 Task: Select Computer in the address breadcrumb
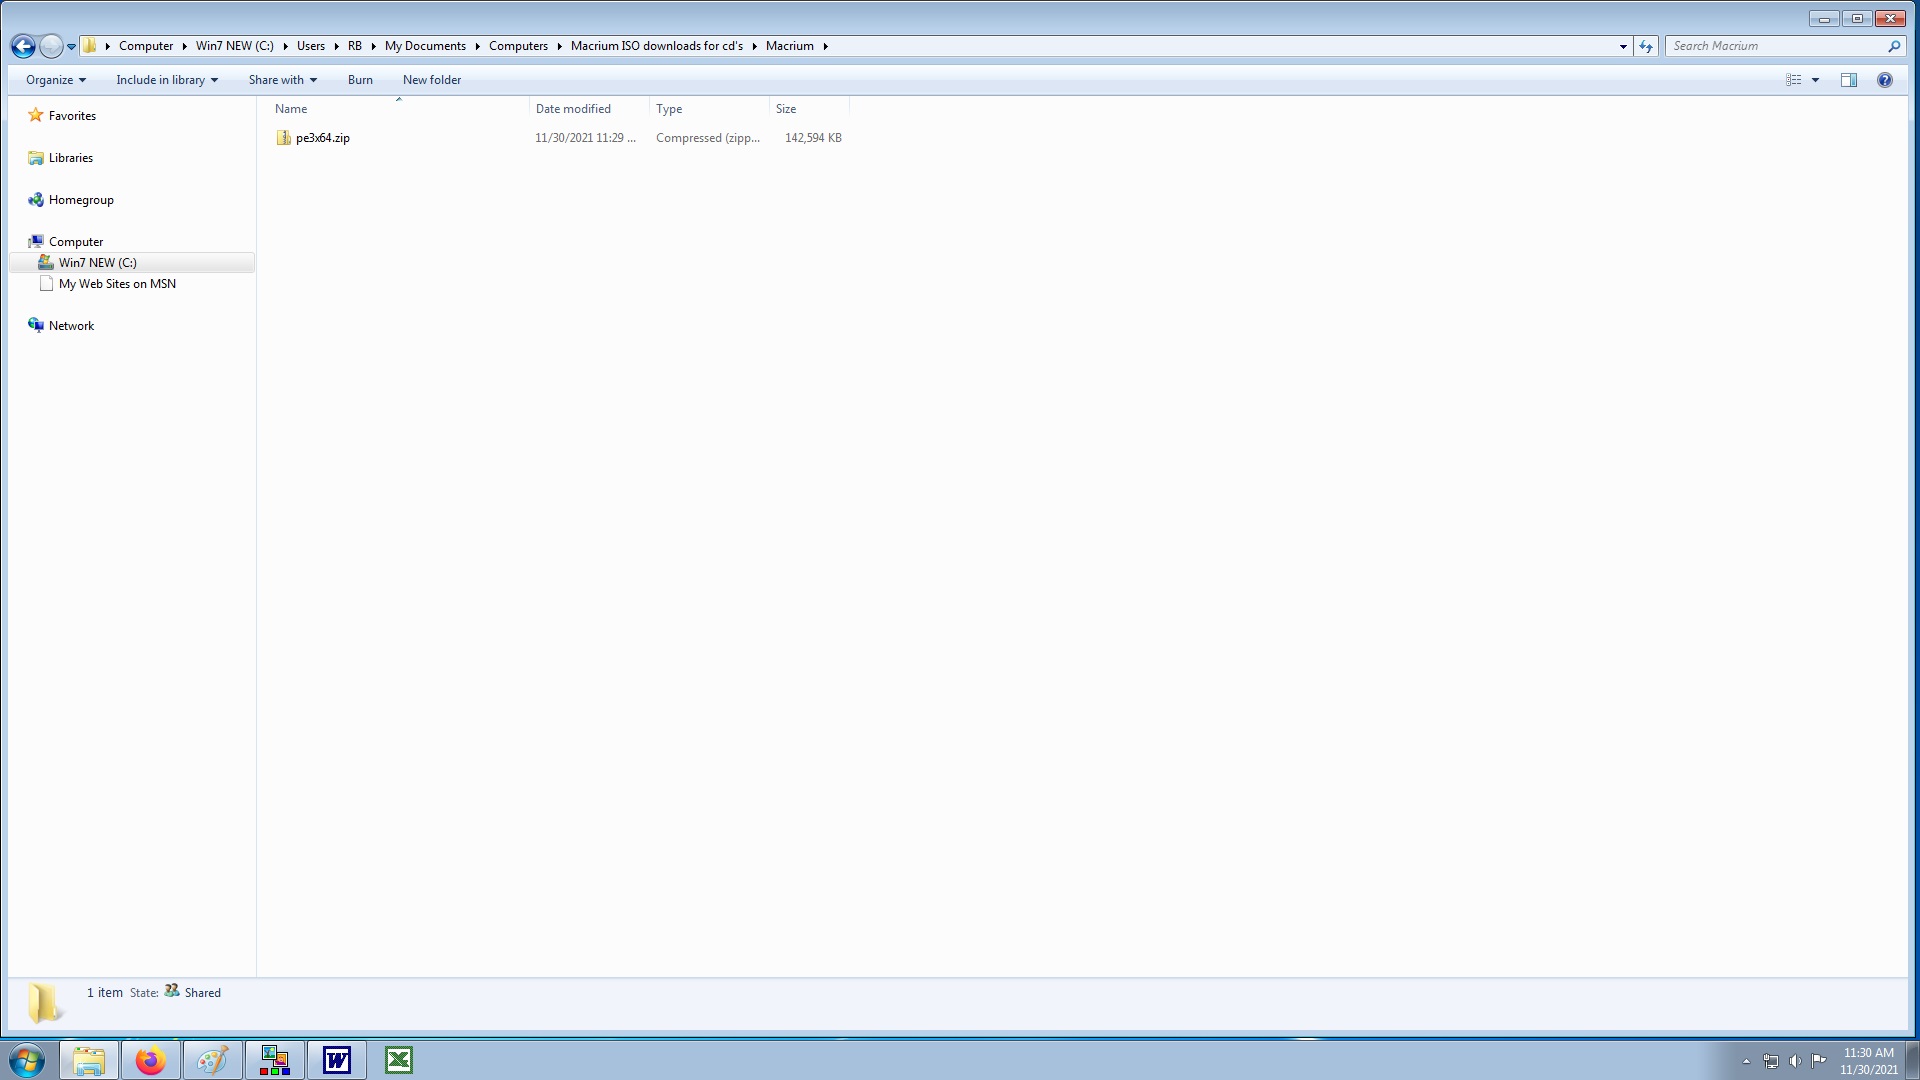pos(146,46)
